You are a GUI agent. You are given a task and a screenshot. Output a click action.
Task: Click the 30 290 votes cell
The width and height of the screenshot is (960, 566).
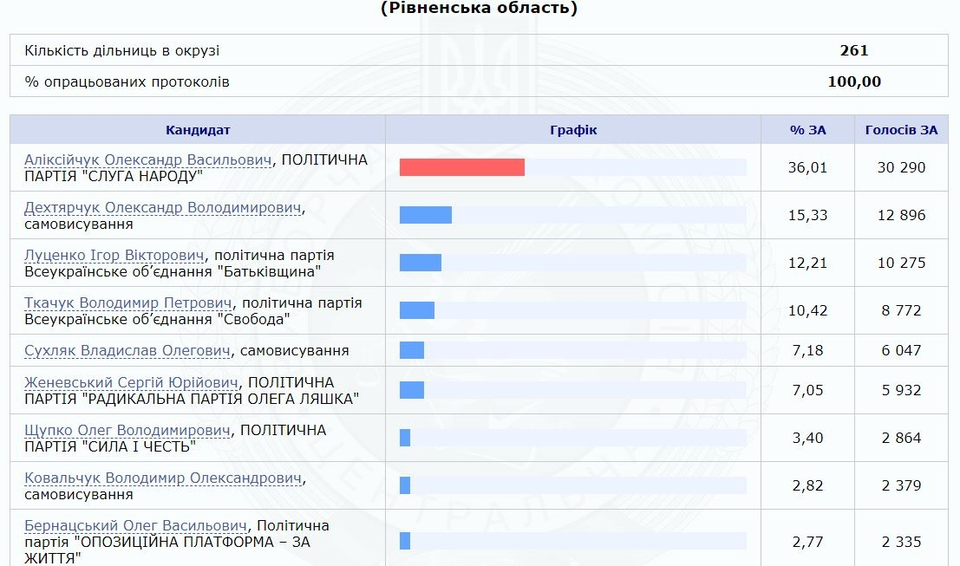tap(901, 167)
